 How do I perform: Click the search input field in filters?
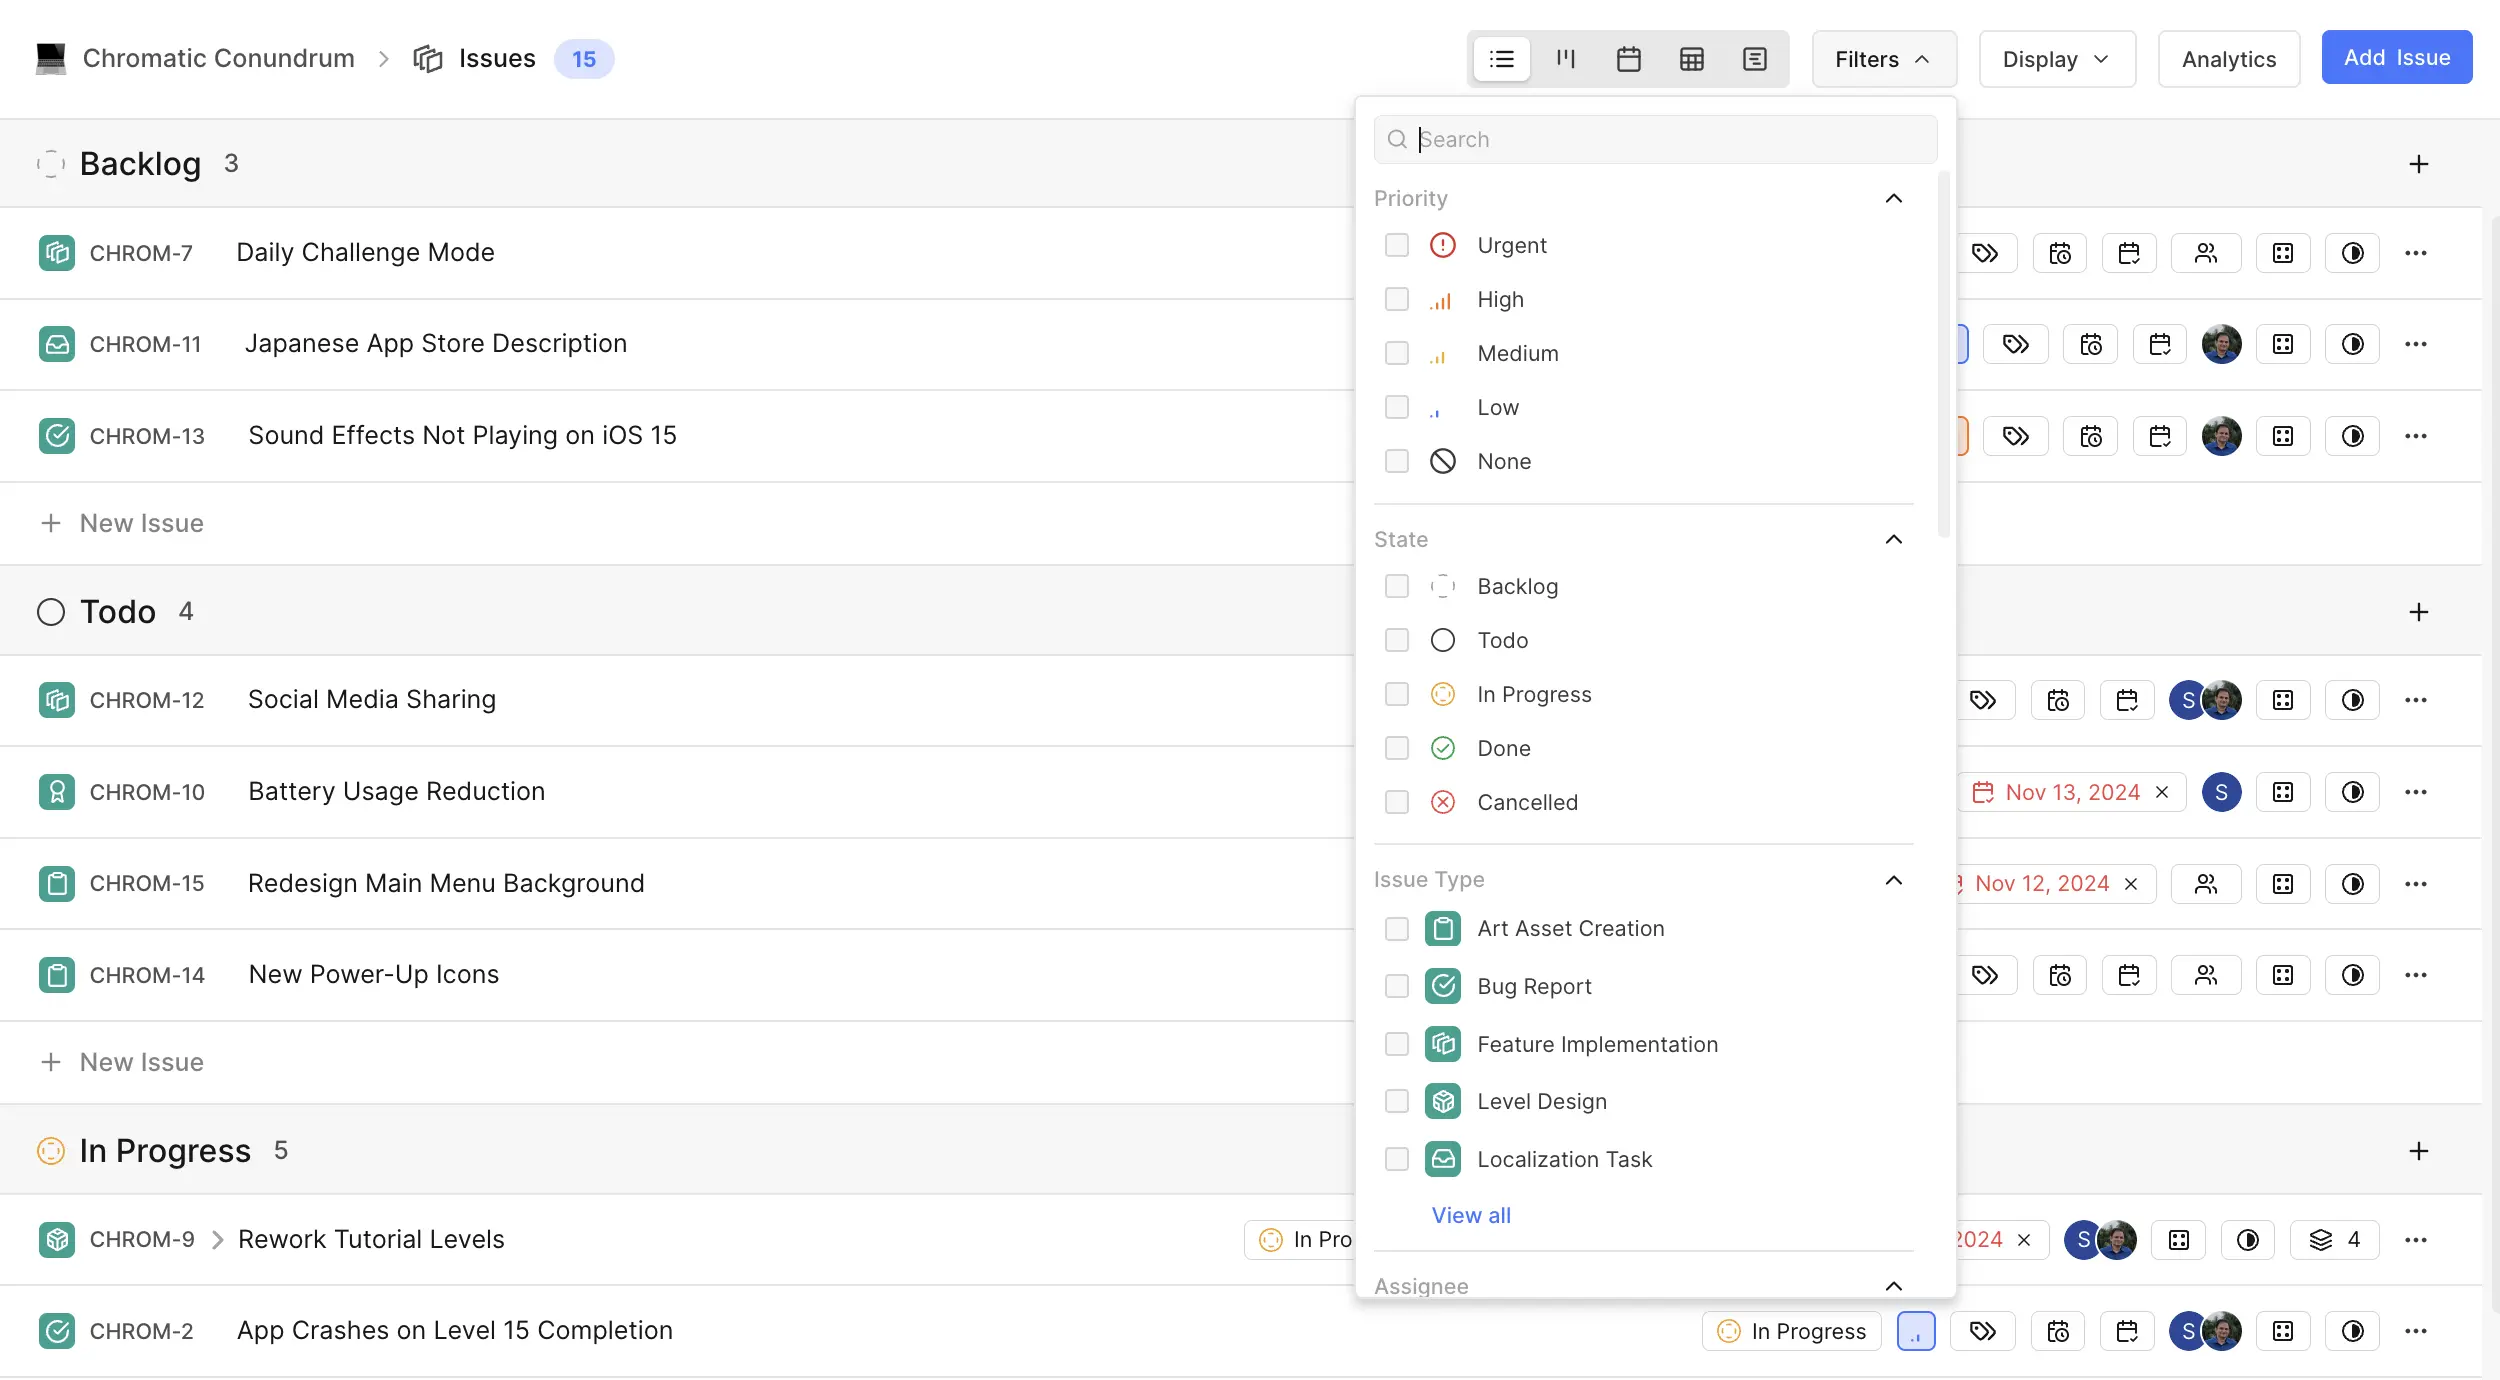(1655, 138)
